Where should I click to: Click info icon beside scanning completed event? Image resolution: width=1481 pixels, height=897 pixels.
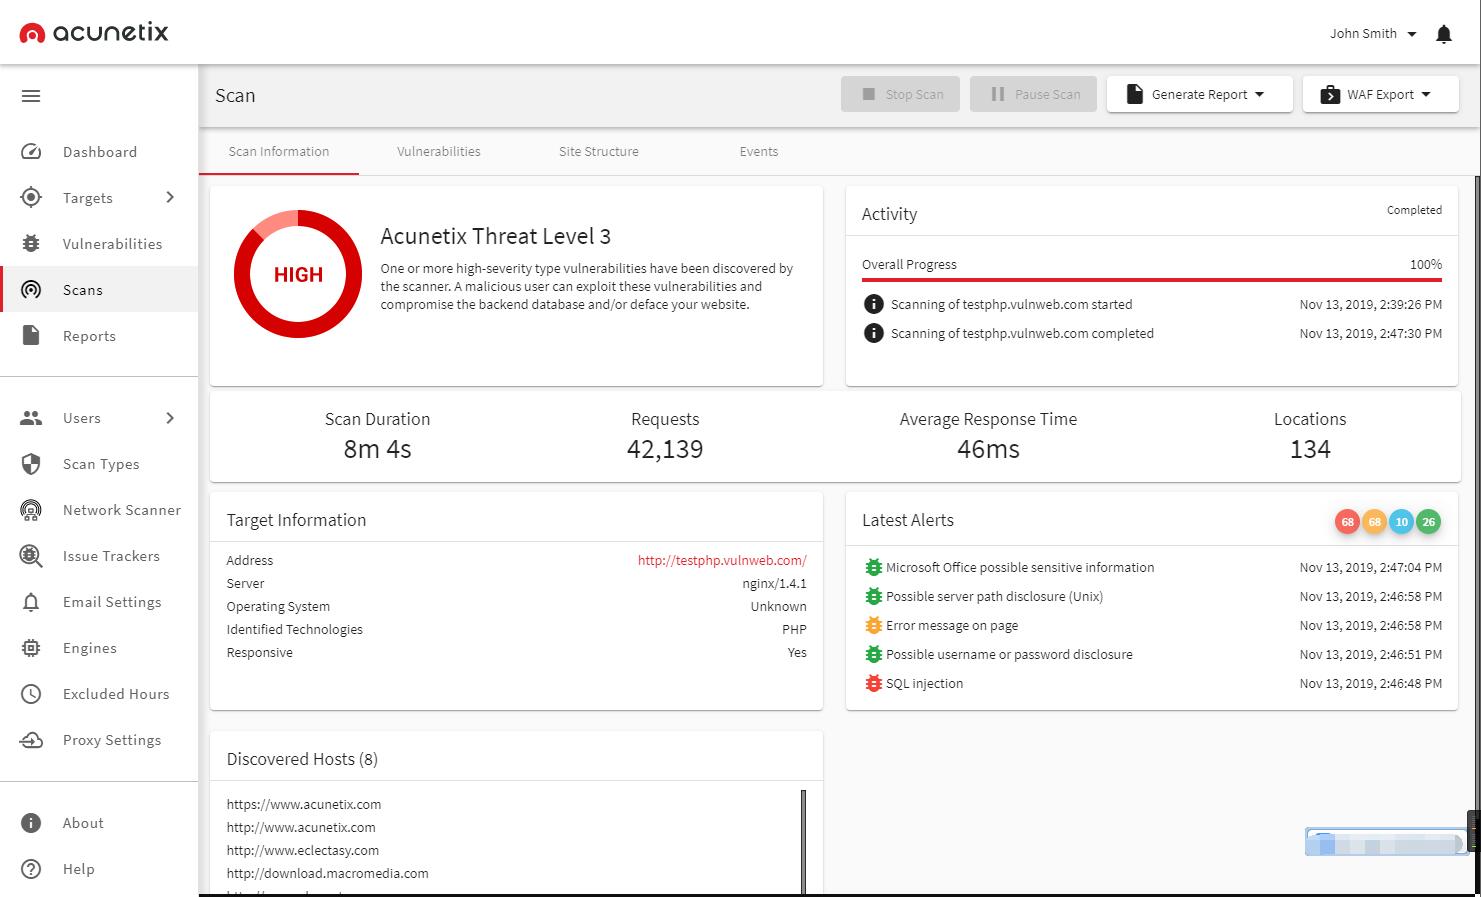click(873, 333)
